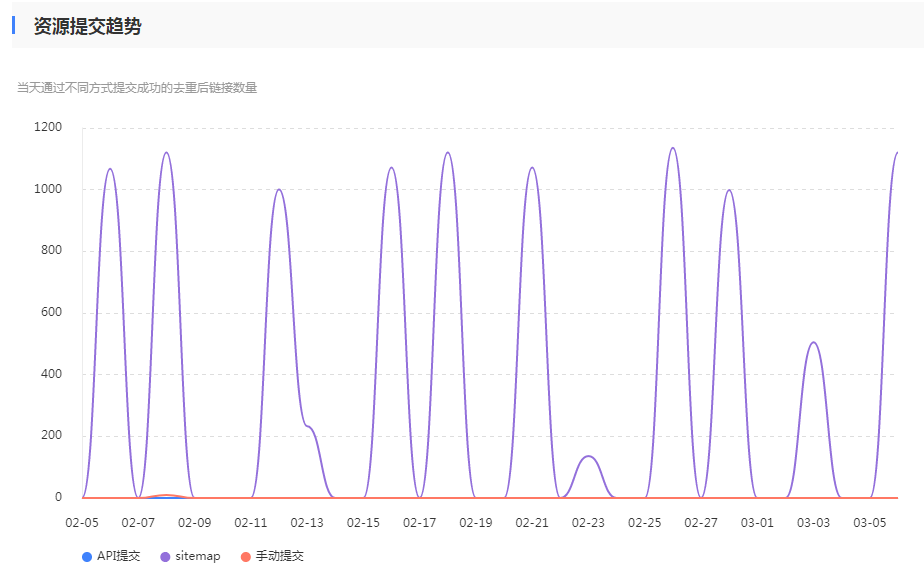Viewport: 924px width, 565px height.
Task: Click the 400 y-axis value
Action: pyautogui.click(x=51, y=374)
